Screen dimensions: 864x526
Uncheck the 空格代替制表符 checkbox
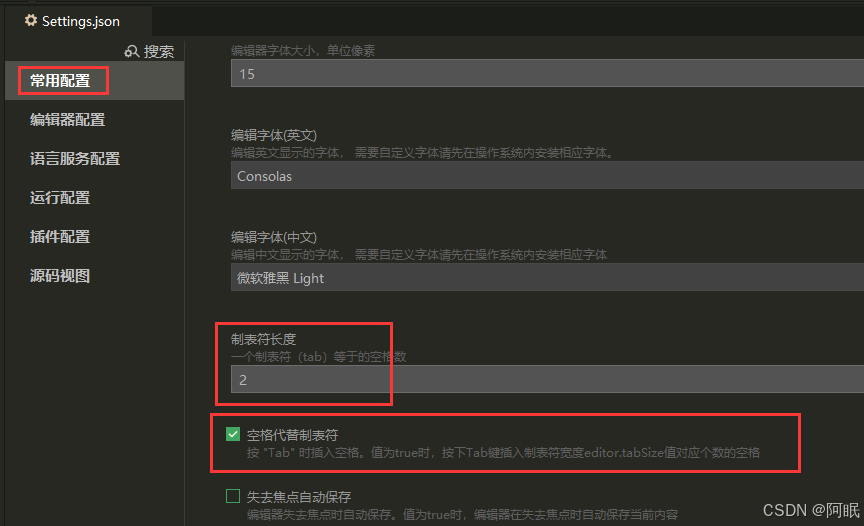233,434
